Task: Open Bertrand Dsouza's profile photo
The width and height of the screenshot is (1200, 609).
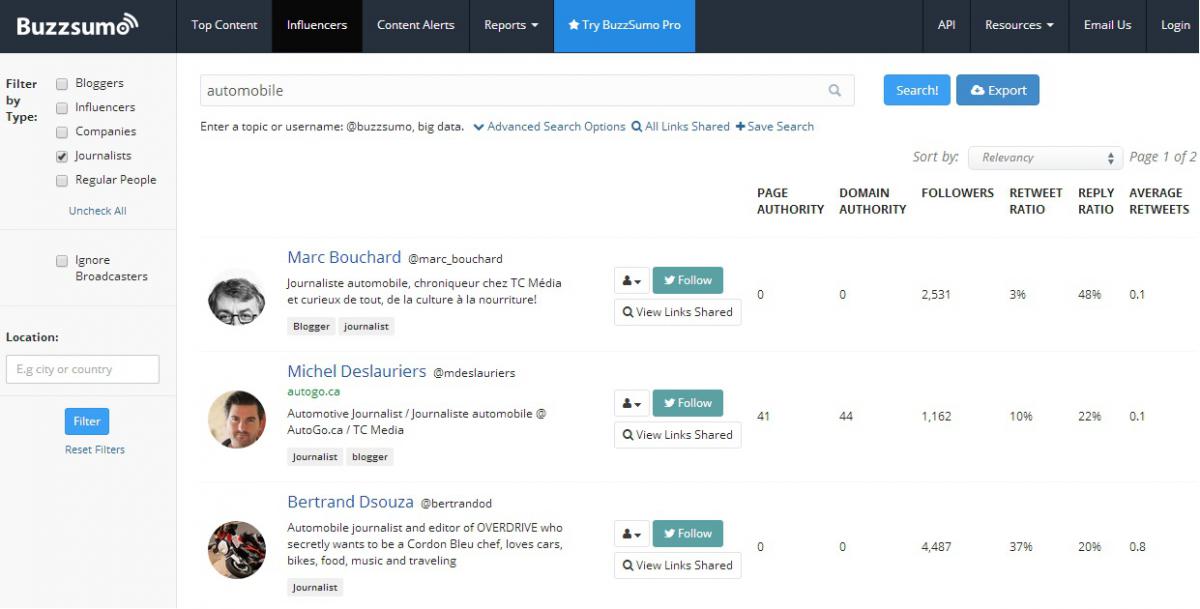Action: click(237, 549)
